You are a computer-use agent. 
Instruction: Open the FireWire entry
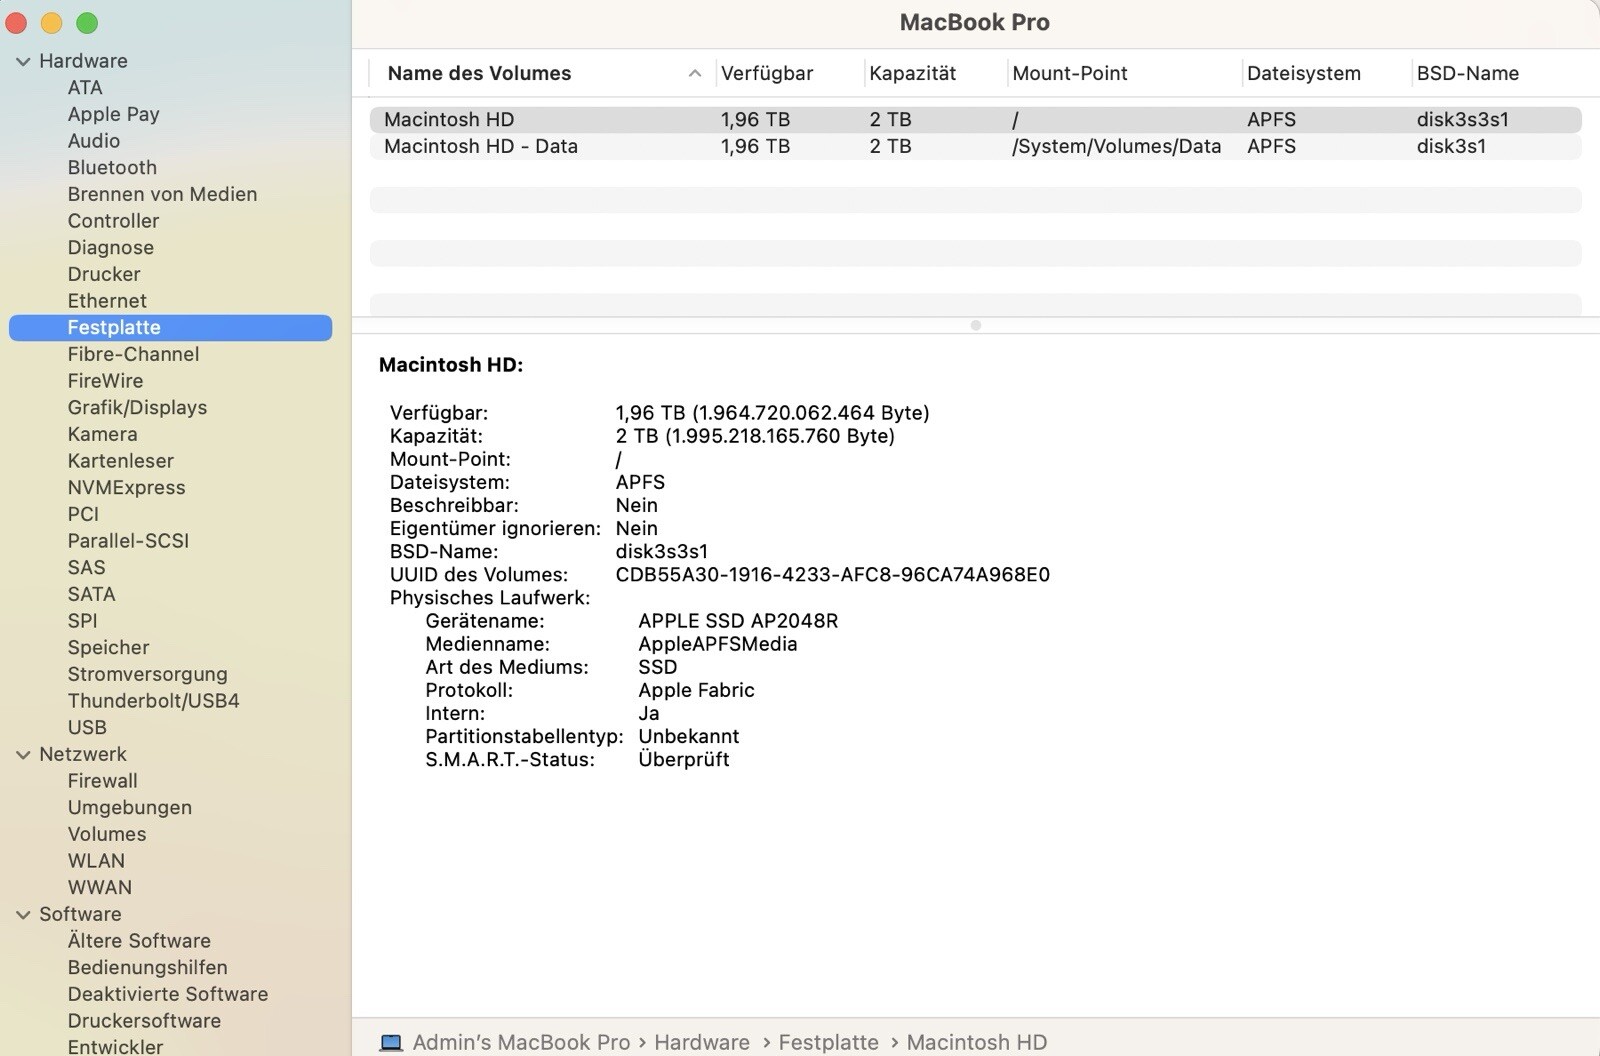105,381
